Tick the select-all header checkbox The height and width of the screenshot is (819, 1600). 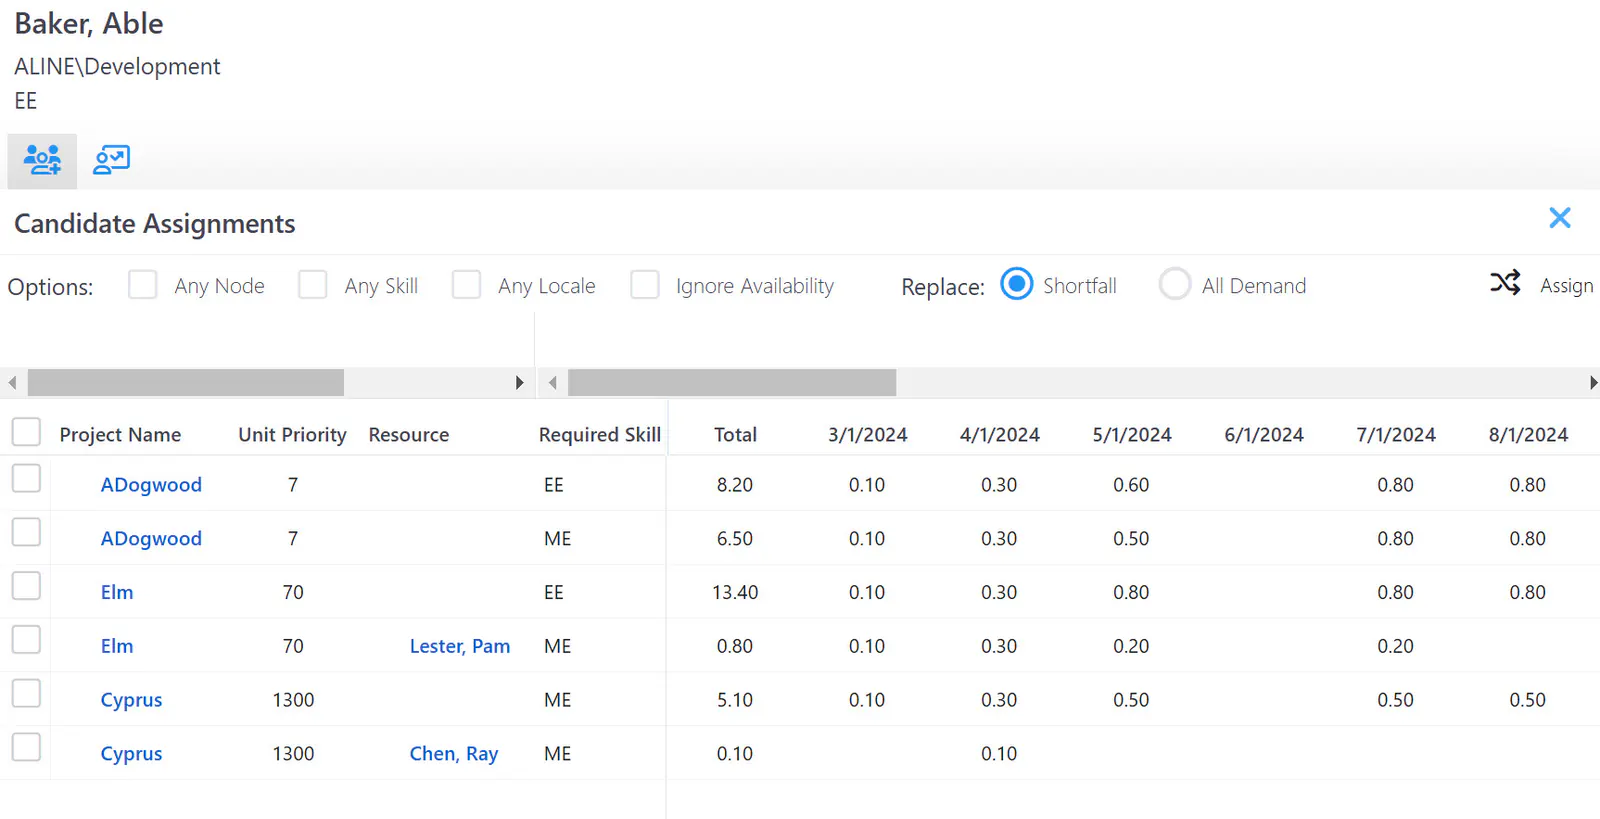(x=26, y=432)
